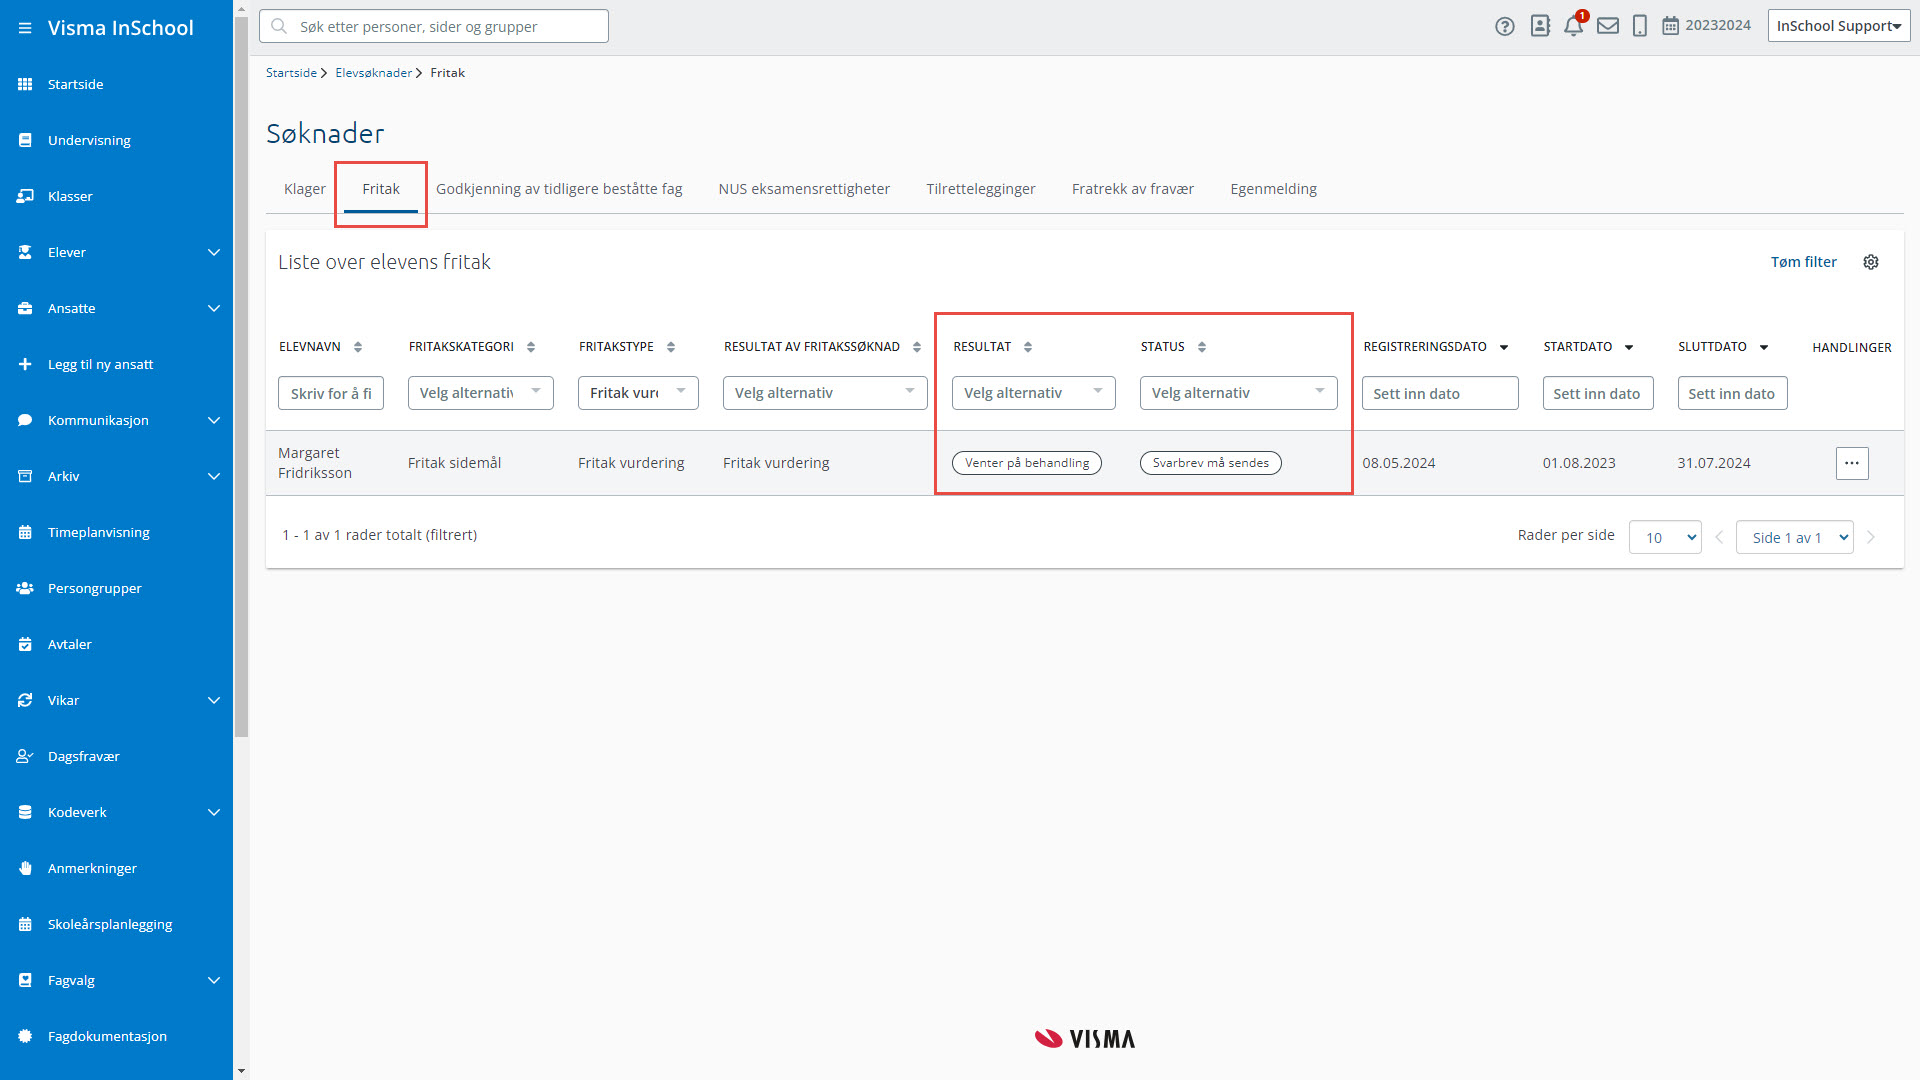This screenshot has height=1080, width=1920.
Task: Open the Egenmelding tab
Action: (1274, 189)
